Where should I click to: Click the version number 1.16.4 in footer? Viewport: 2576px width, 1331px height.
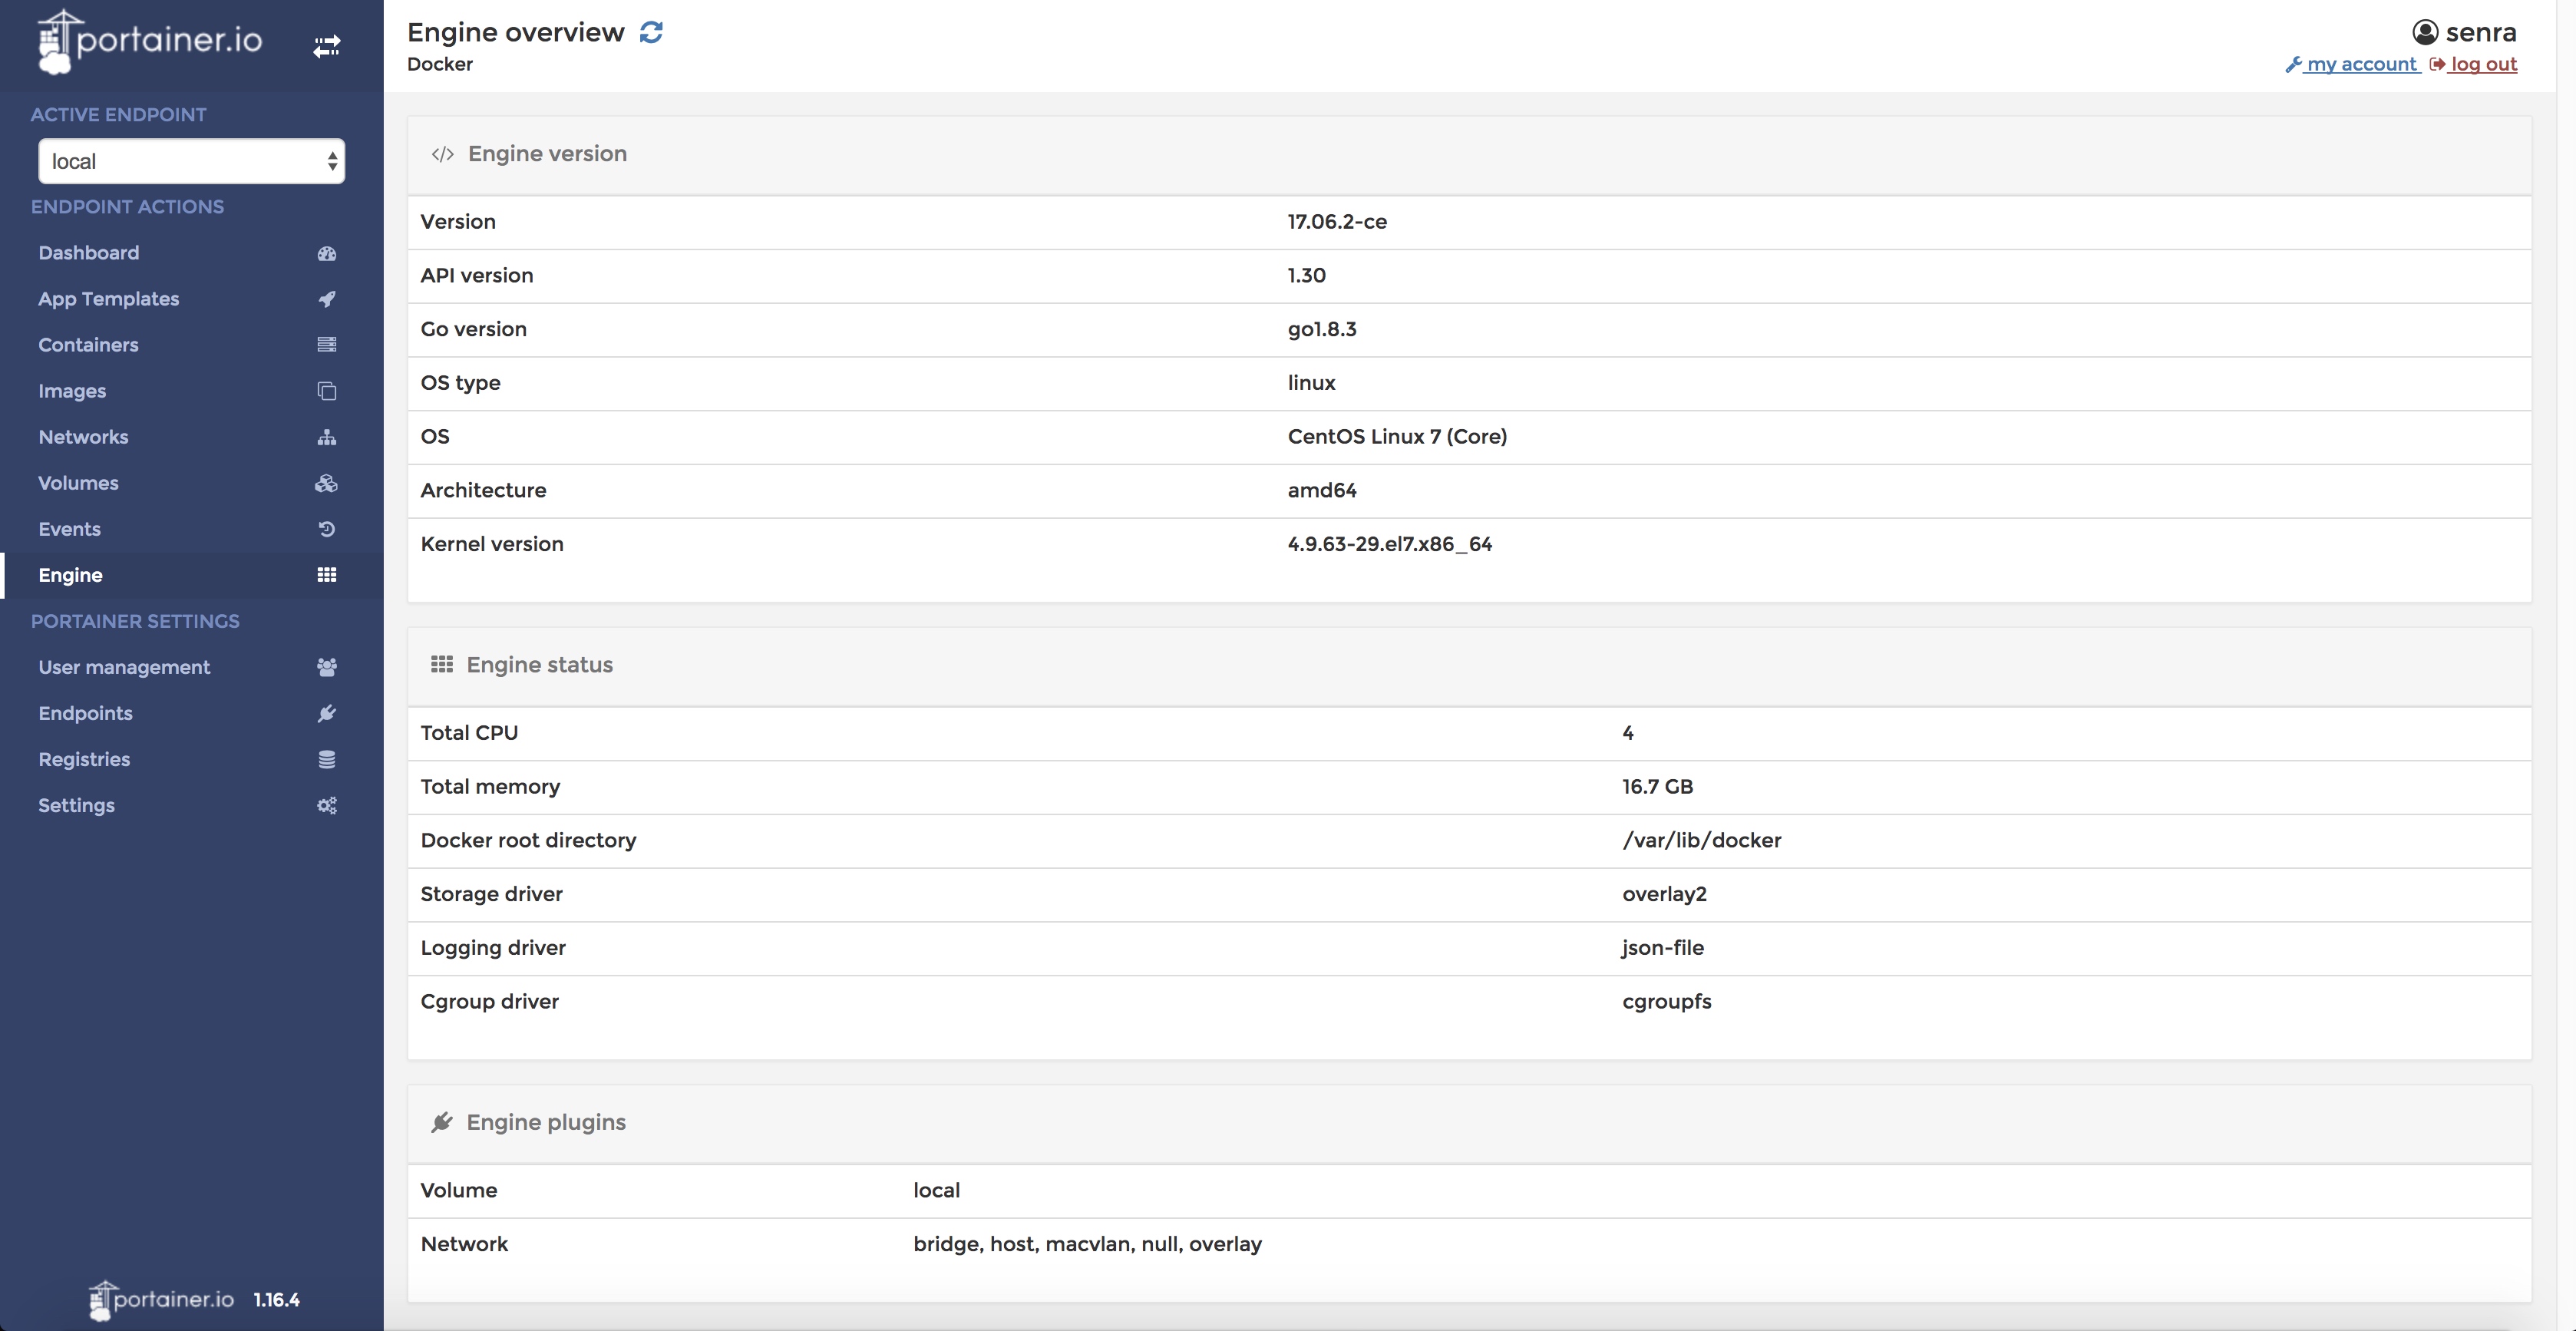[x=276, y=1300]
